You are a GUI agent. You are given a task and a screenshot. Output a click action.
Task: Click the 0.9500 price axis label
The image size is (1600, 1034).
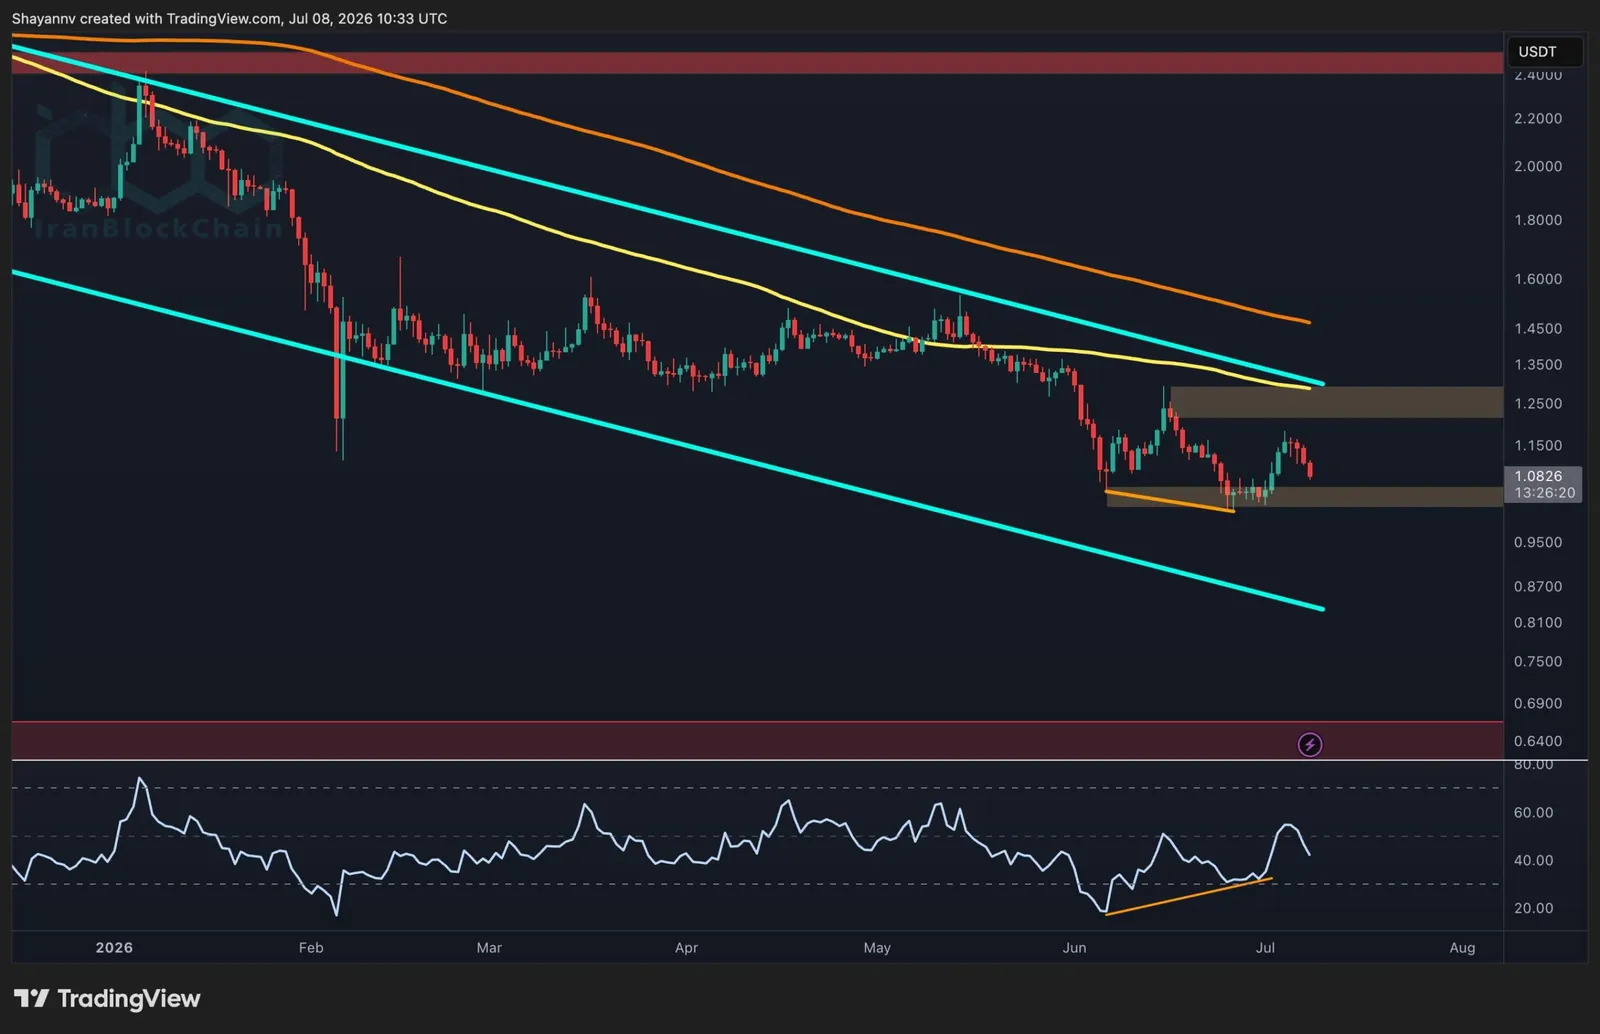pos(1538,542)
